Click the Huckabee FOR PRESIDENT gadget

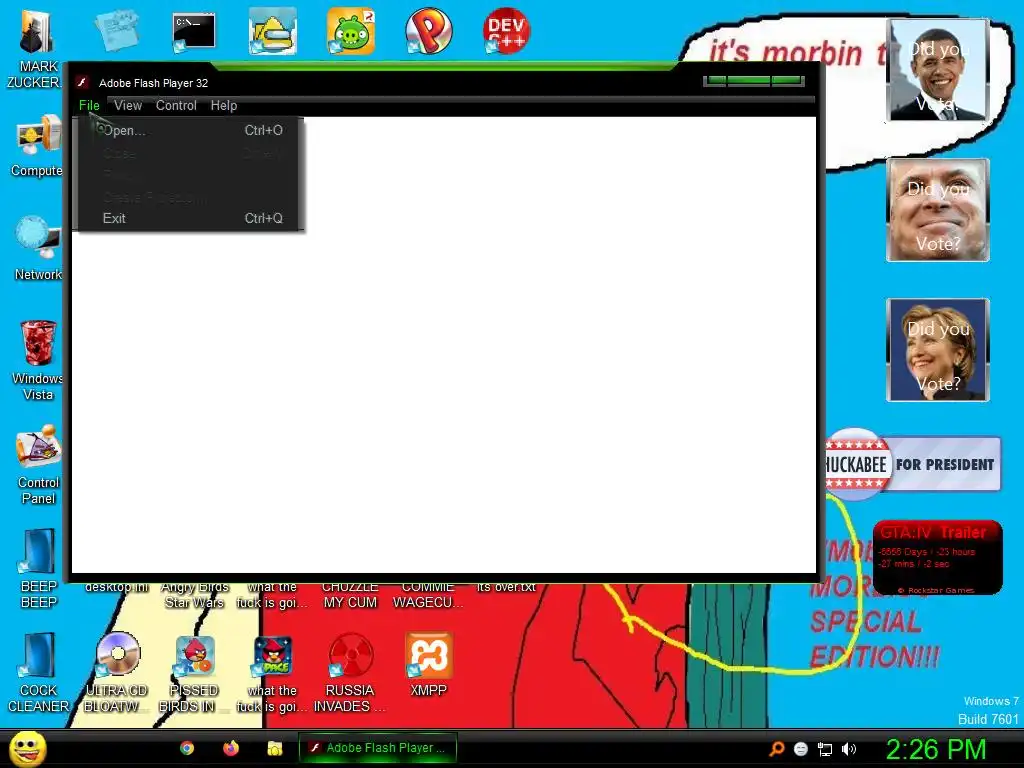click(913, 464)
